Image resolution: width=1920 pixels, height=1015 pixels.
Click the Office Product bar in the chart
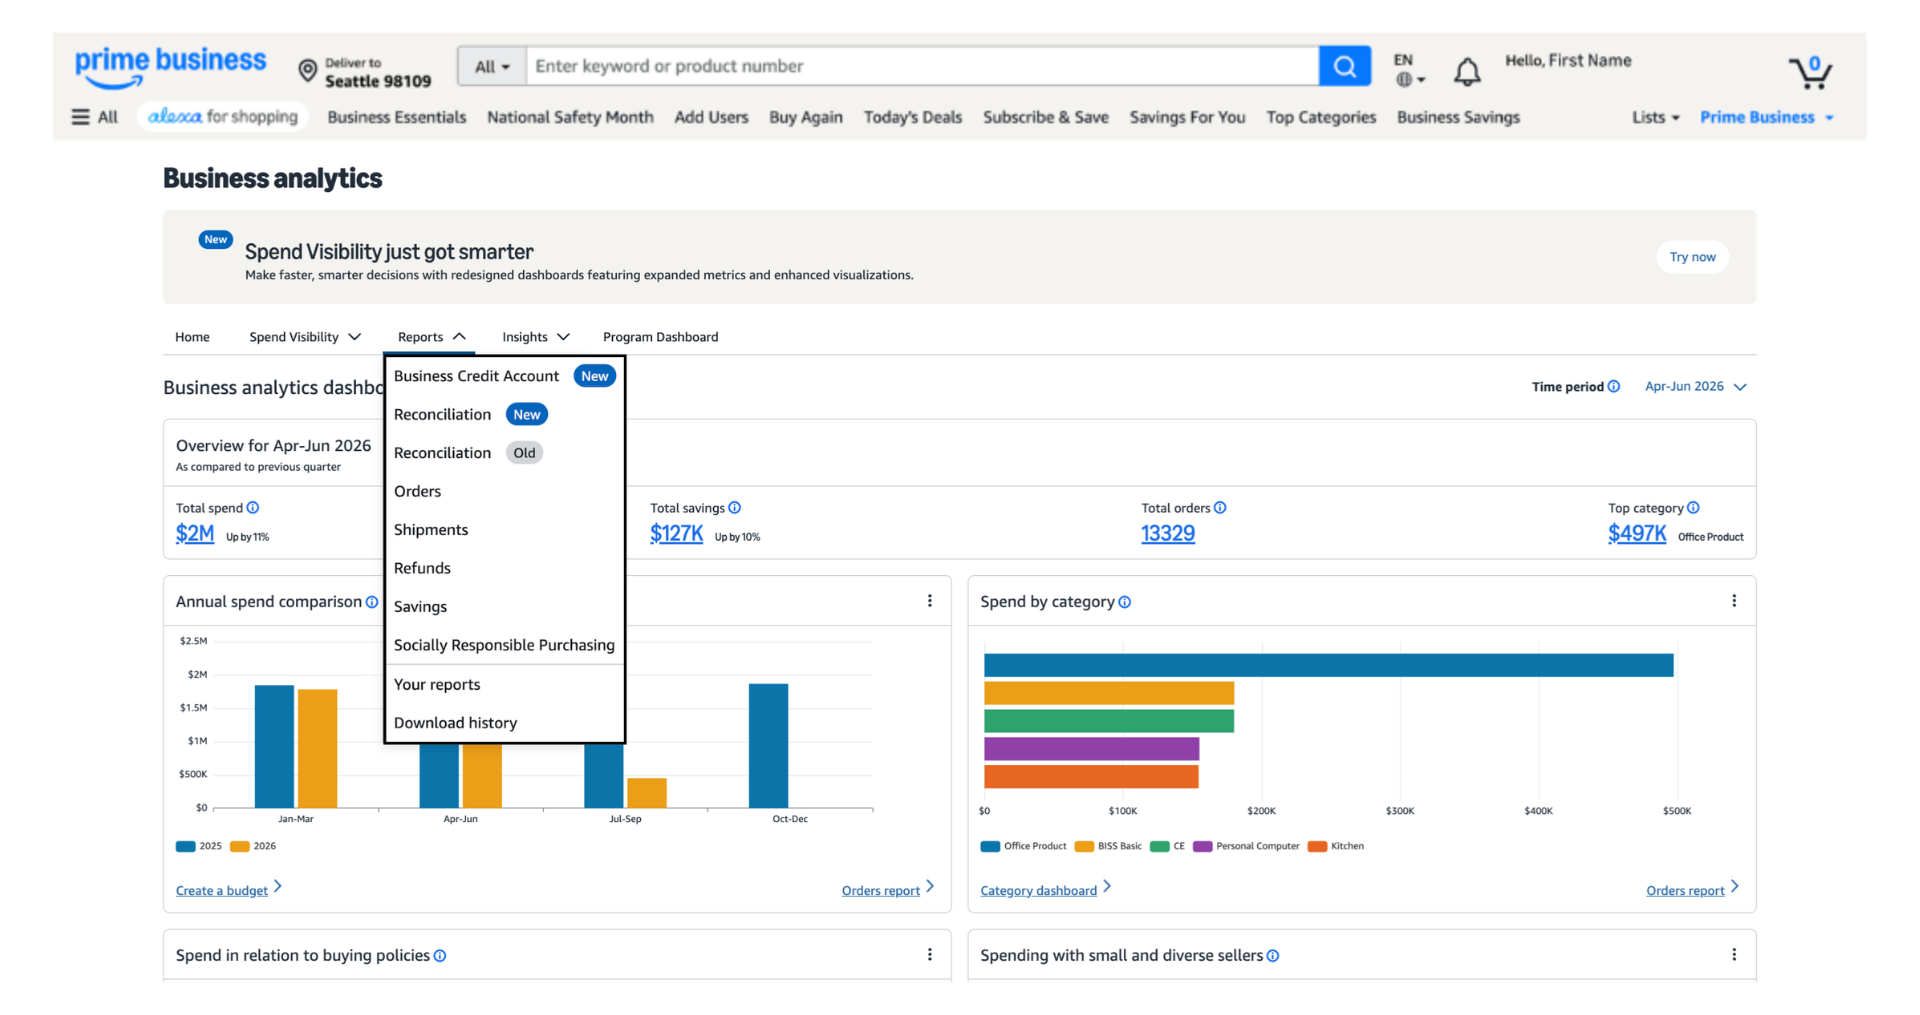pyautogui.click(x=1328, y=665)
